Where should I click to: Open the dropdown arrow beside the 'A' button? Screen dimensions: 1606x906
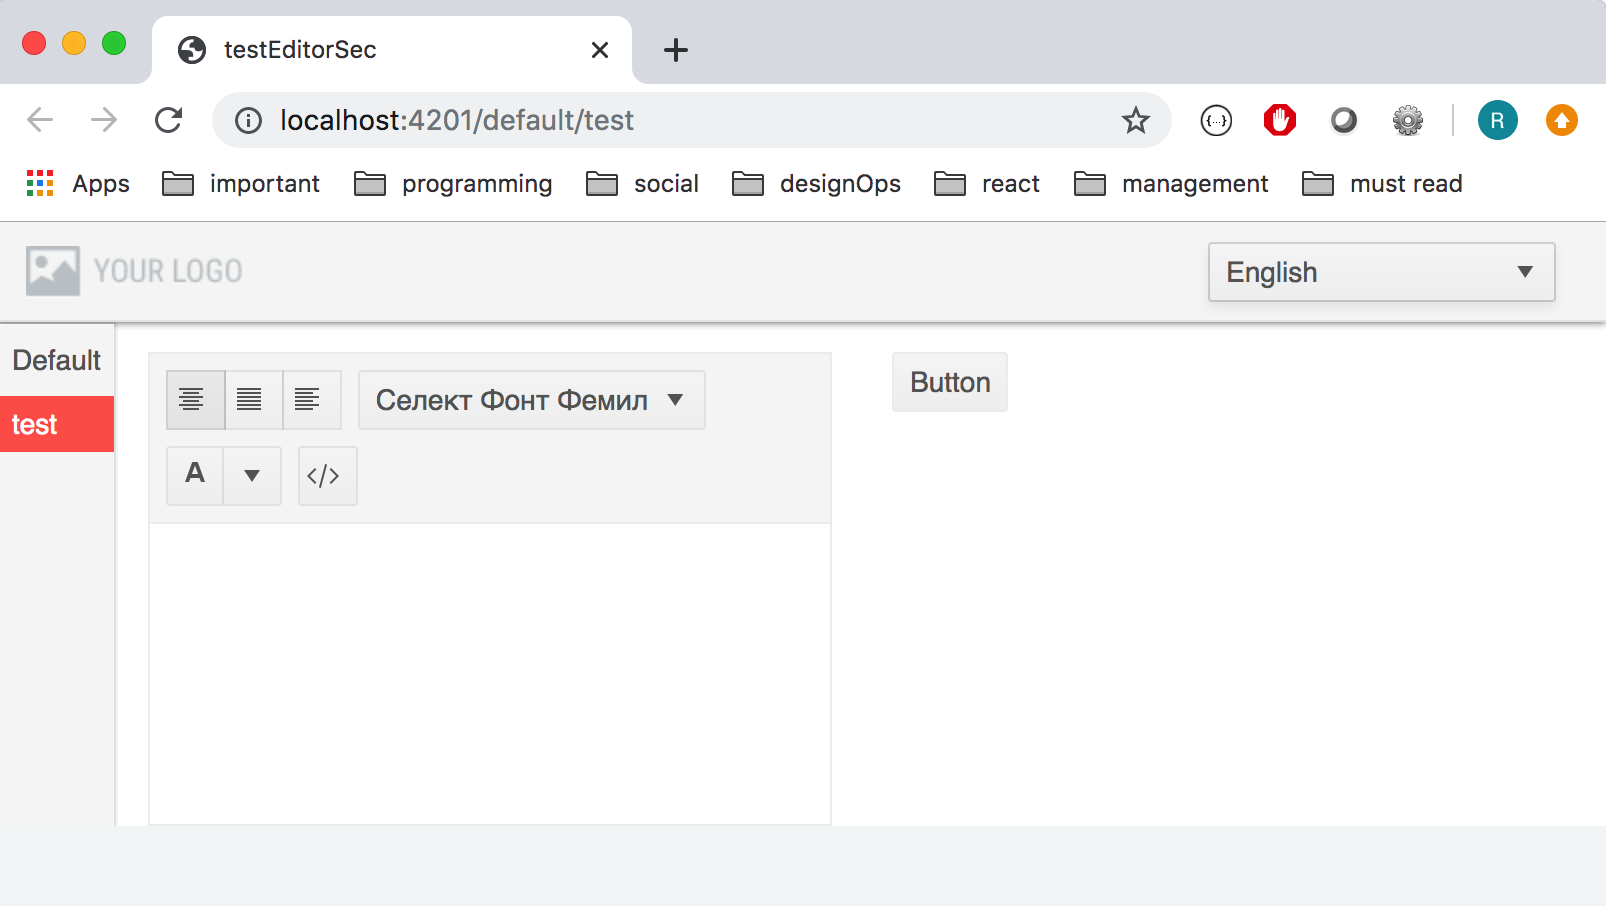coord(252,475)
